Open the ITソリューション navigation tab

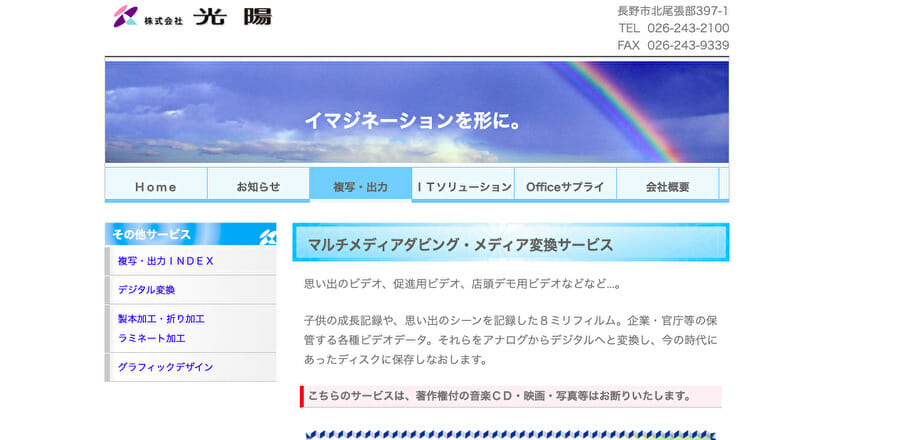coord(463,185)
